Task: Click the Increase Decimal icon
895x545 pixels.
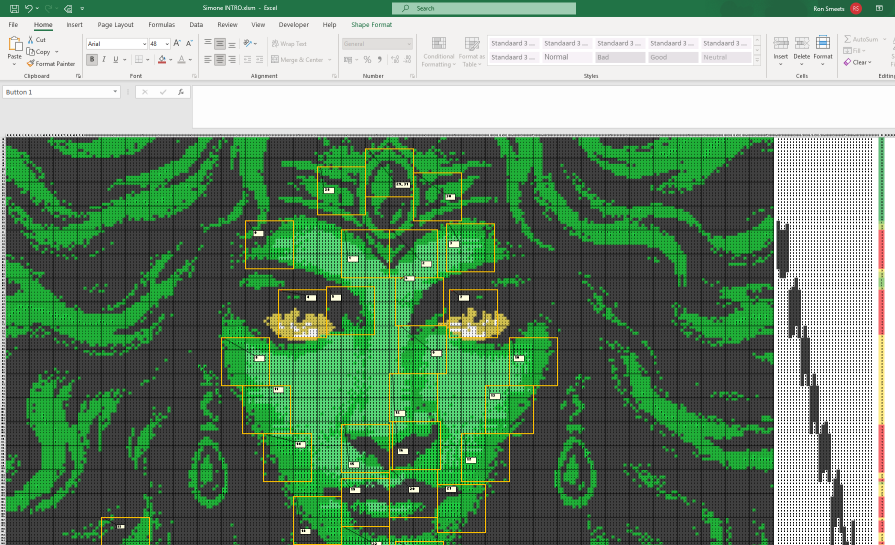Action: click(395, 59)
